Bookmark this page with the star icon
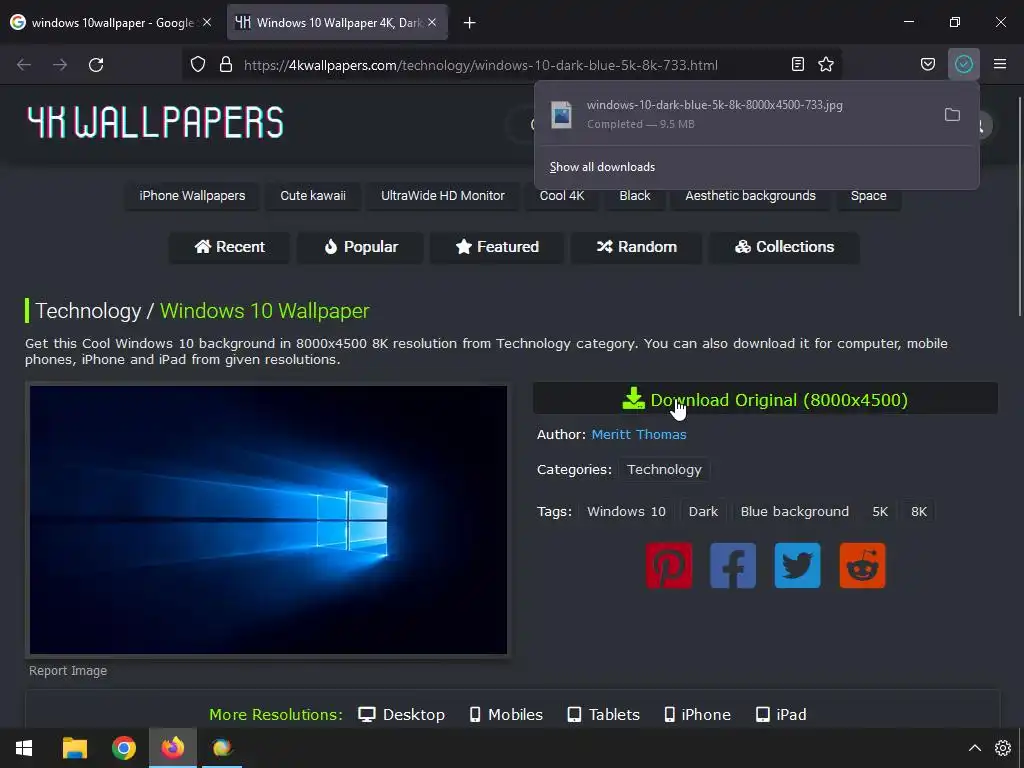Image resolution: width=1024 pixels, height=768 pixels. pyautogui.click(x=826, y=64)
